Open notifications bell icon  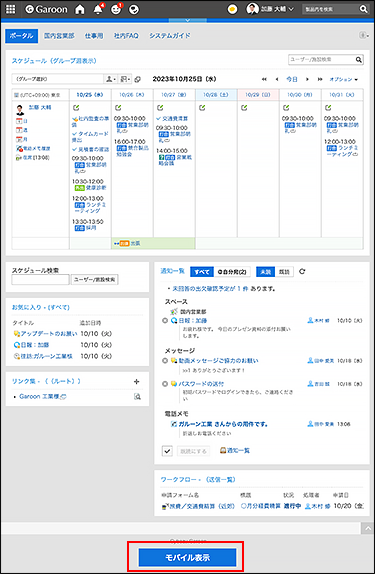tap(98, 10)
